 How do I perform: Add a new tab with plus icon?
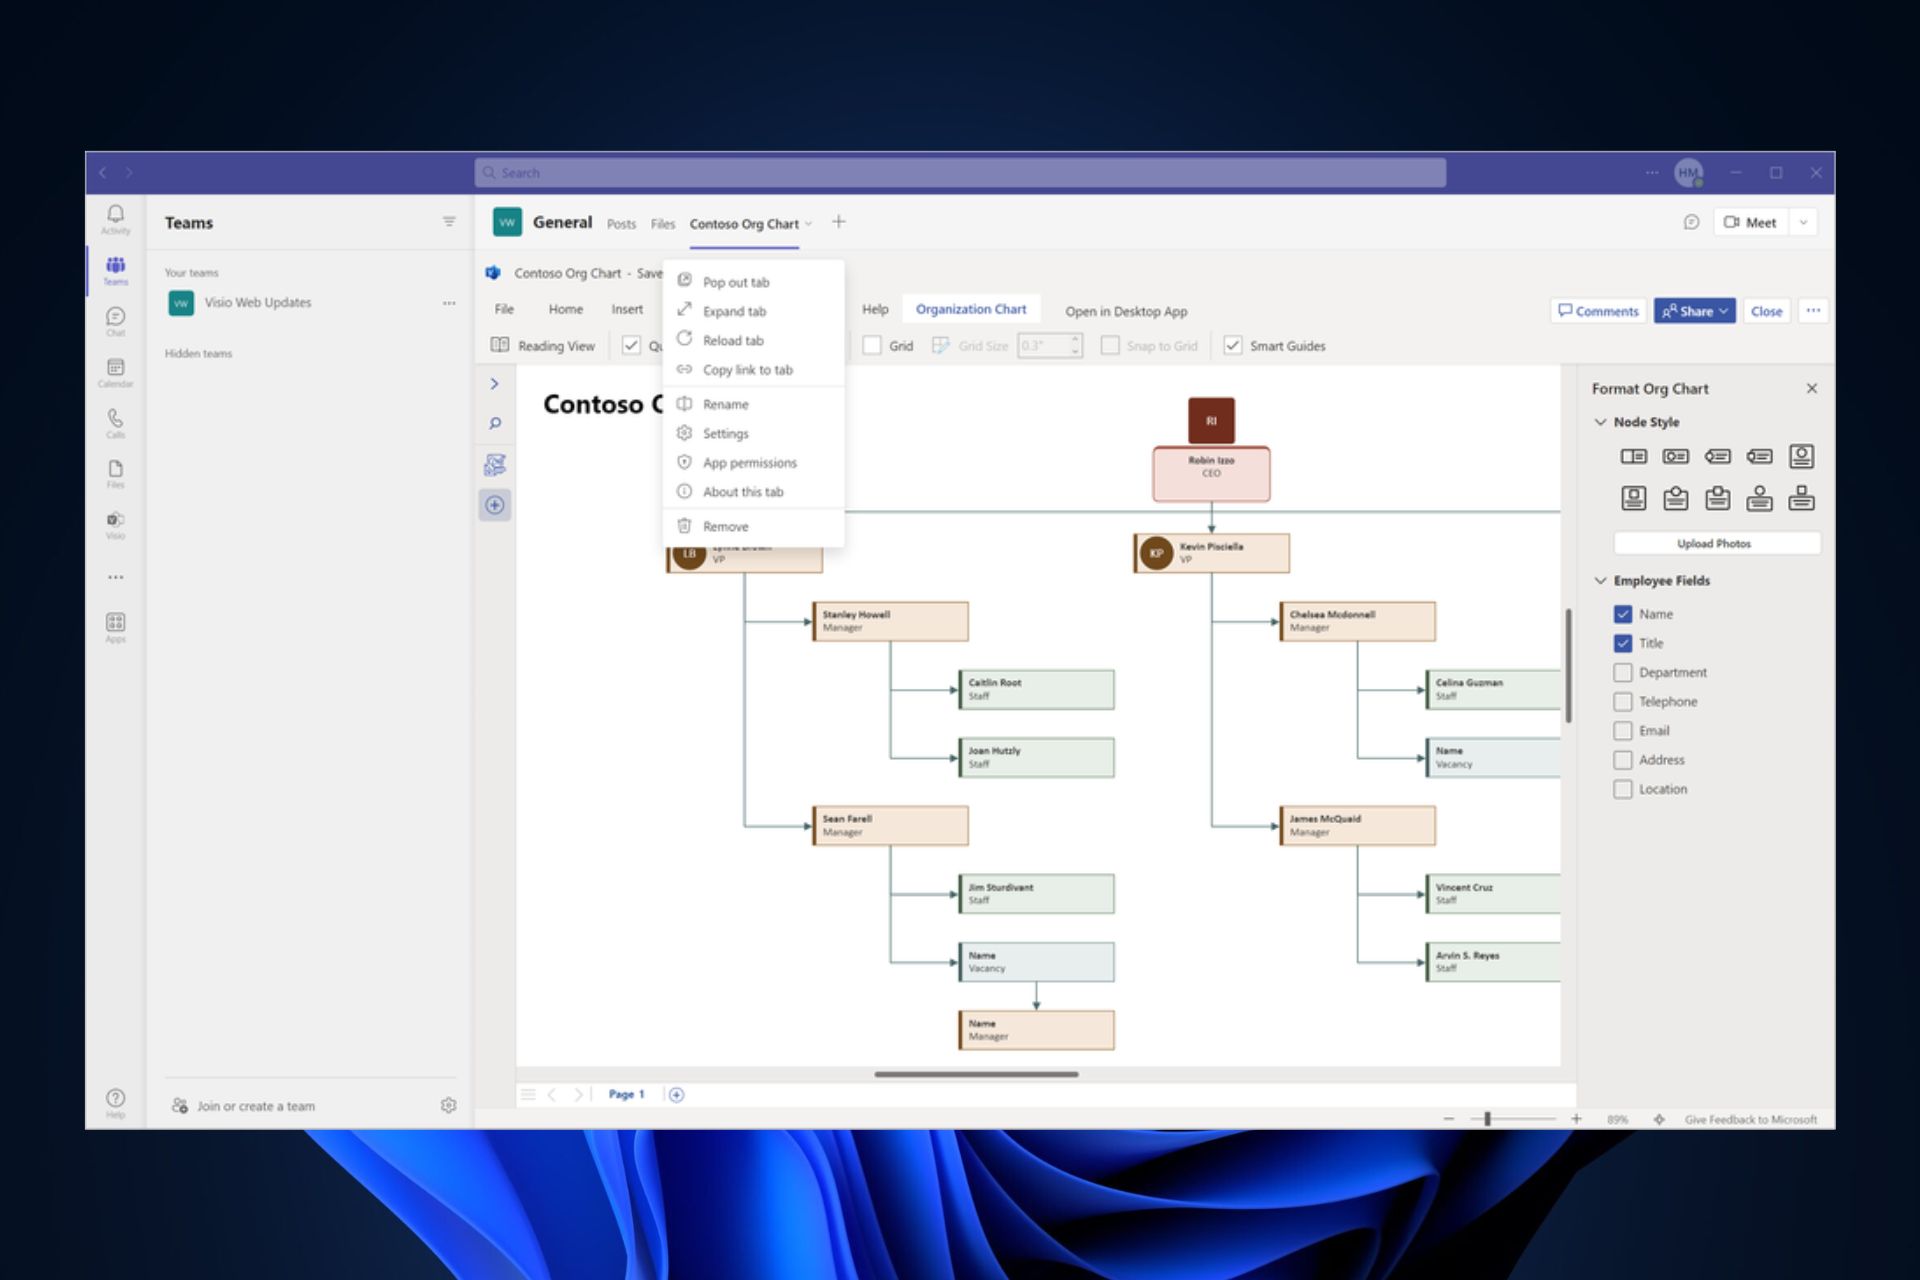pyautogui.click(x=839, y=222)
